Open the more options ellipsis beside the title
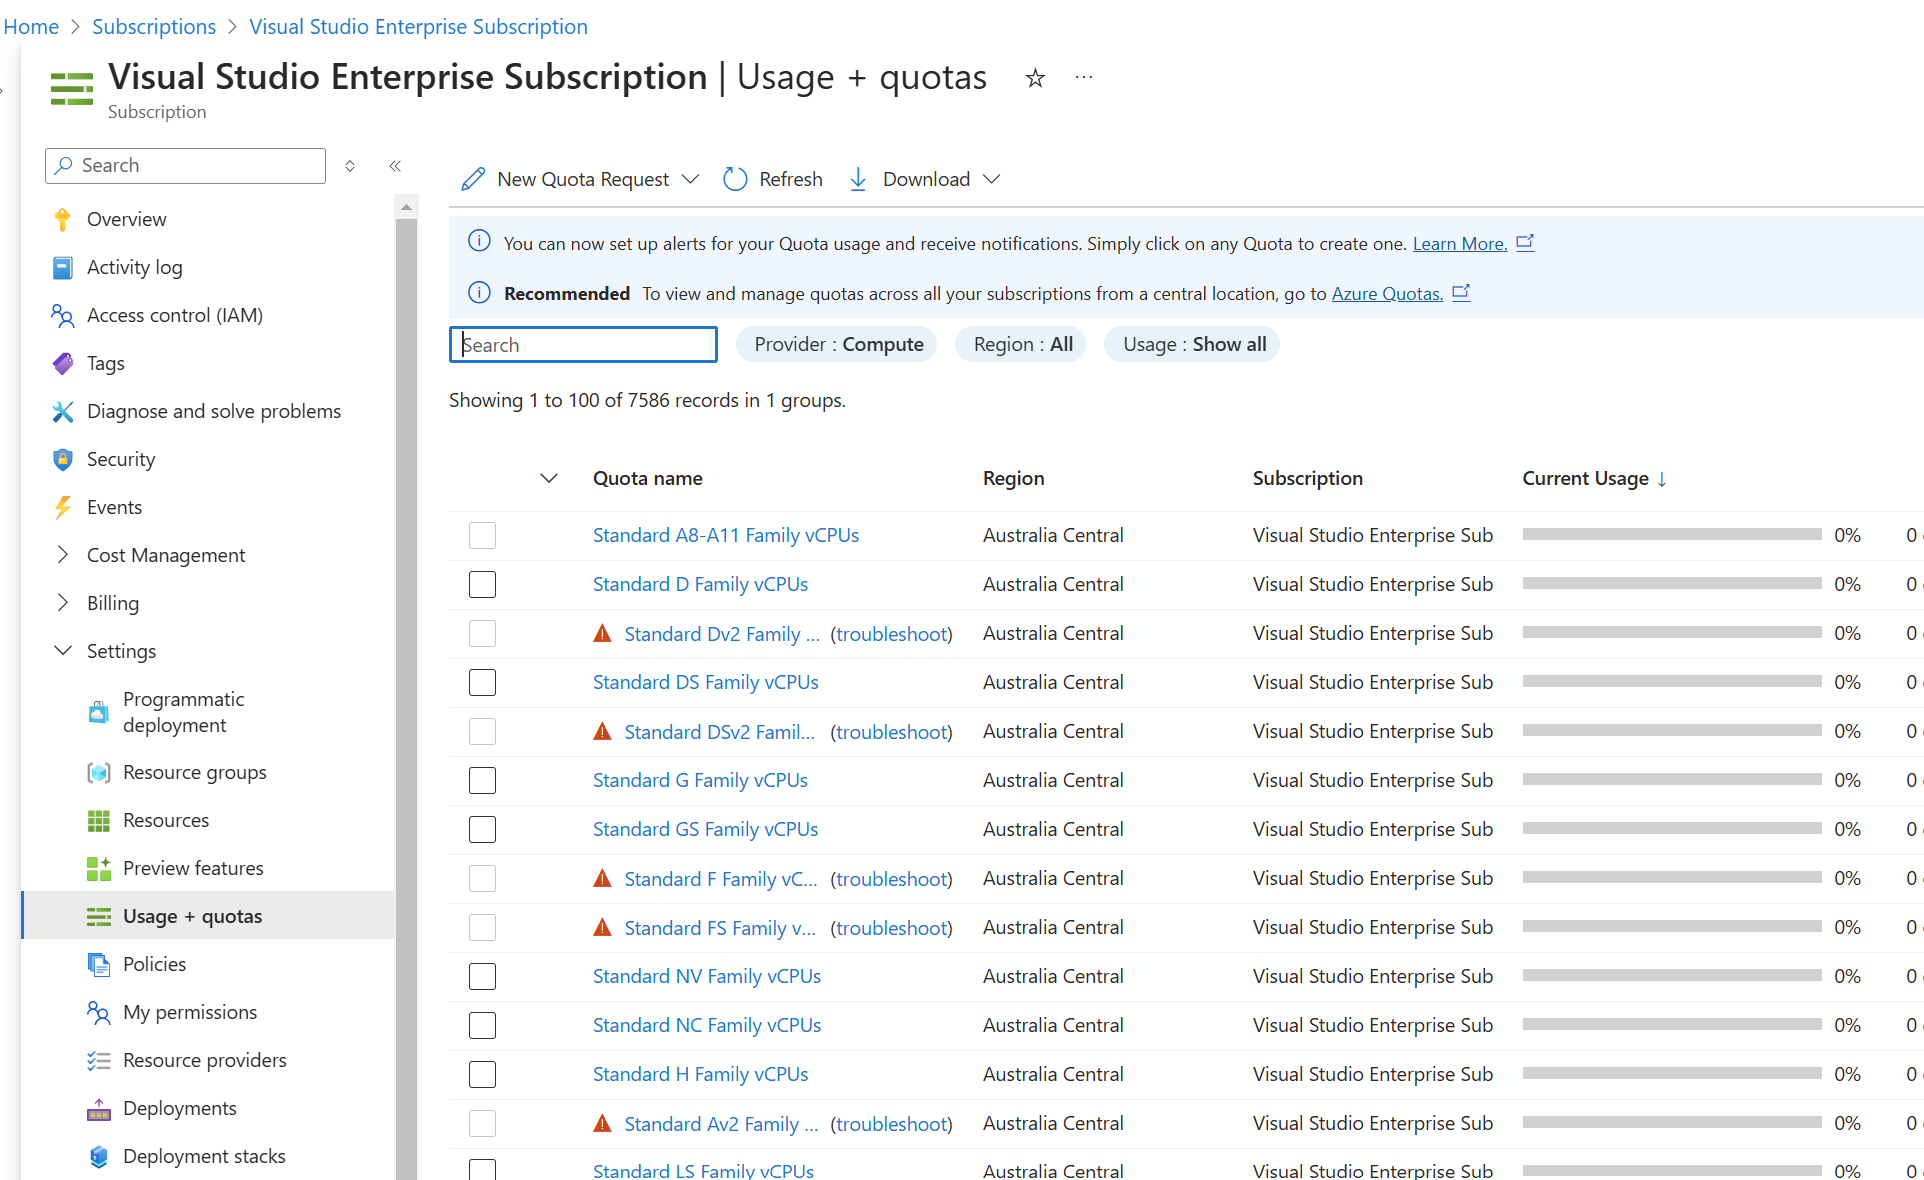 1084,77
